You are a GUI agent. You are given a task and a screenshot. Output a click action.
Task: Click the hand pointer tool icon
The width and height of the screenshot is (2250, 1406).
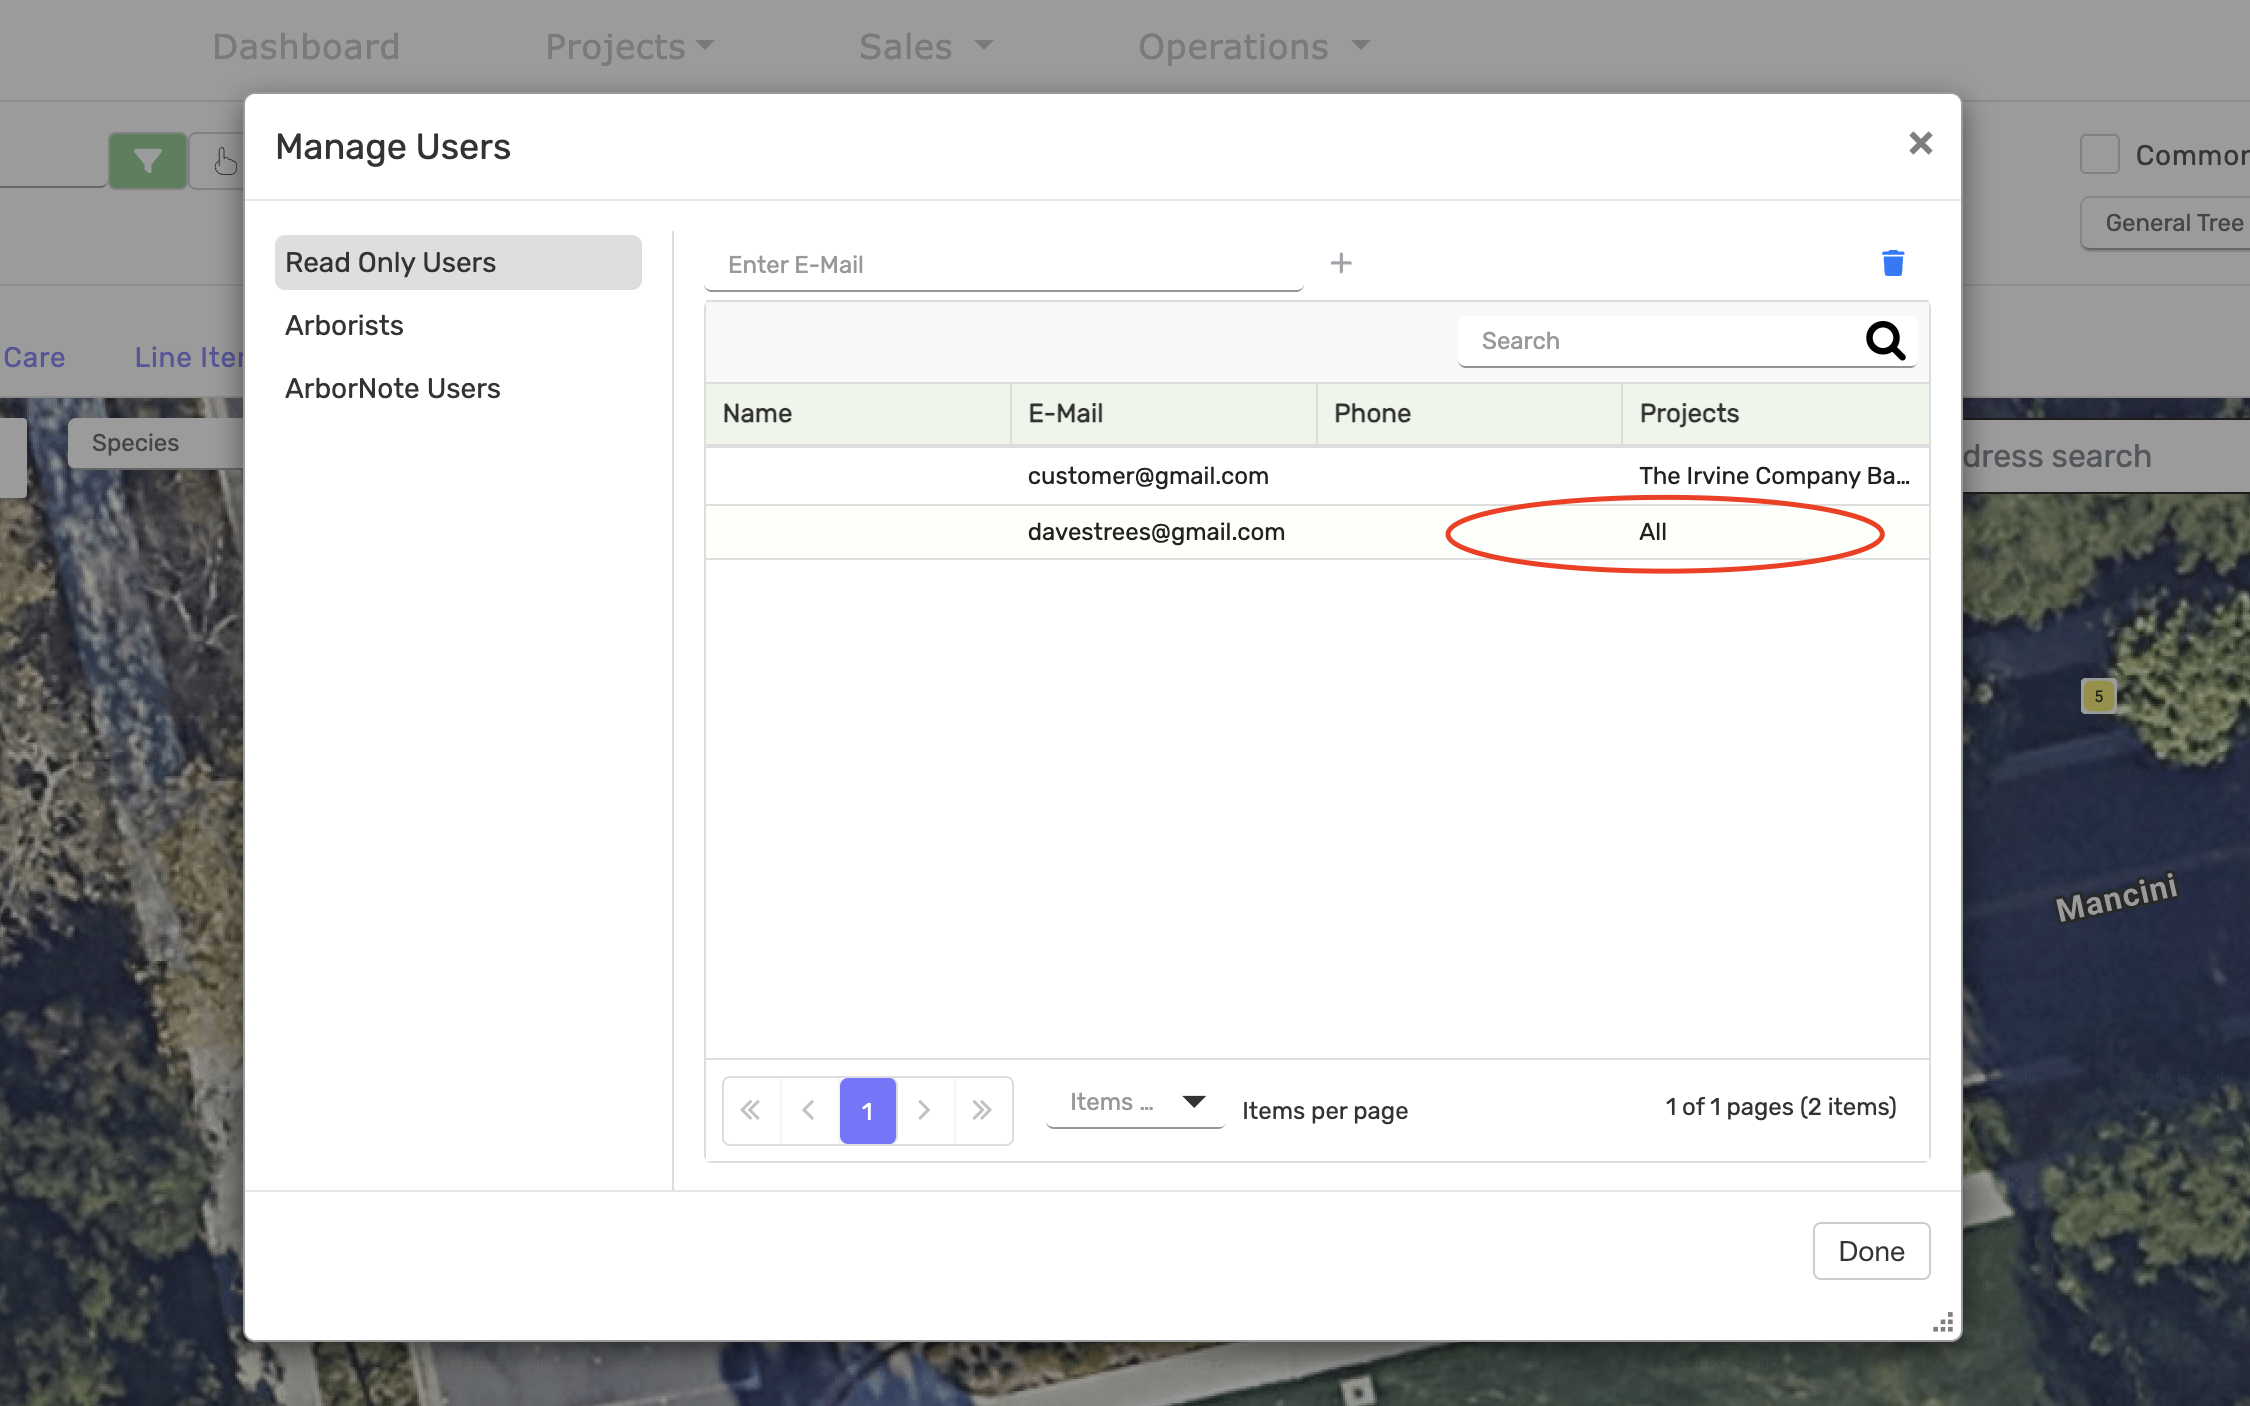click(225, 160)
